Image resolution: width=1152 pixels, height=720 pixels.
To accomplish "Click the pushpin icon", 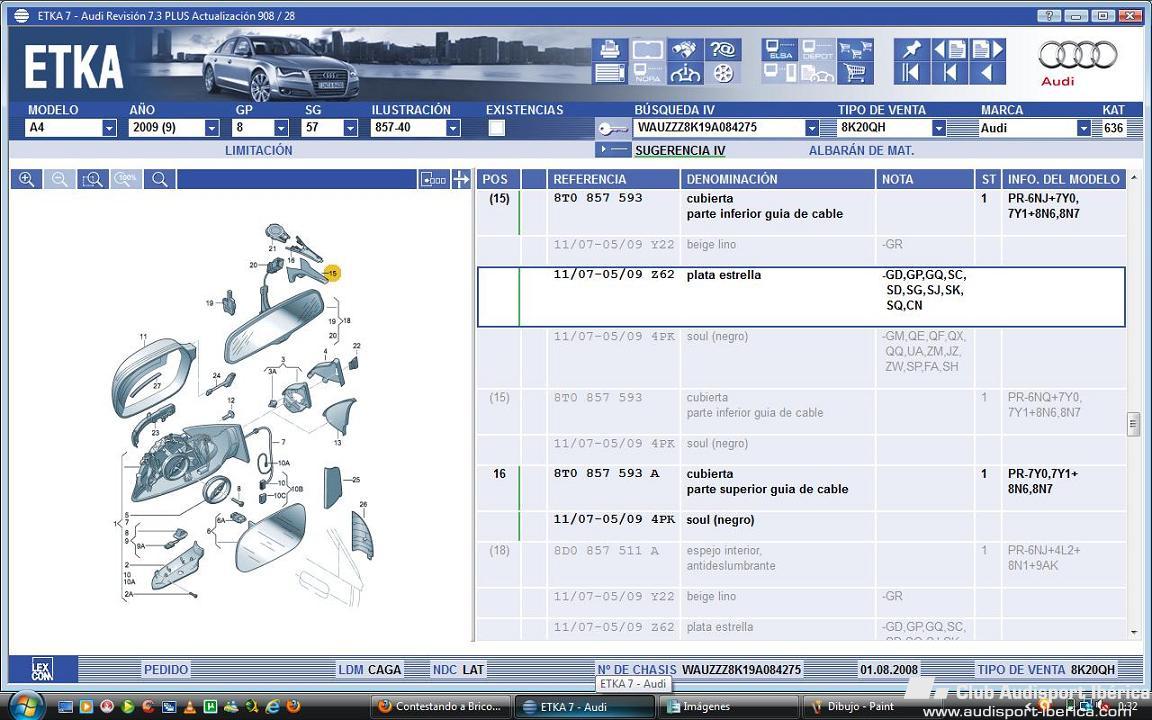I will (911, 50).
